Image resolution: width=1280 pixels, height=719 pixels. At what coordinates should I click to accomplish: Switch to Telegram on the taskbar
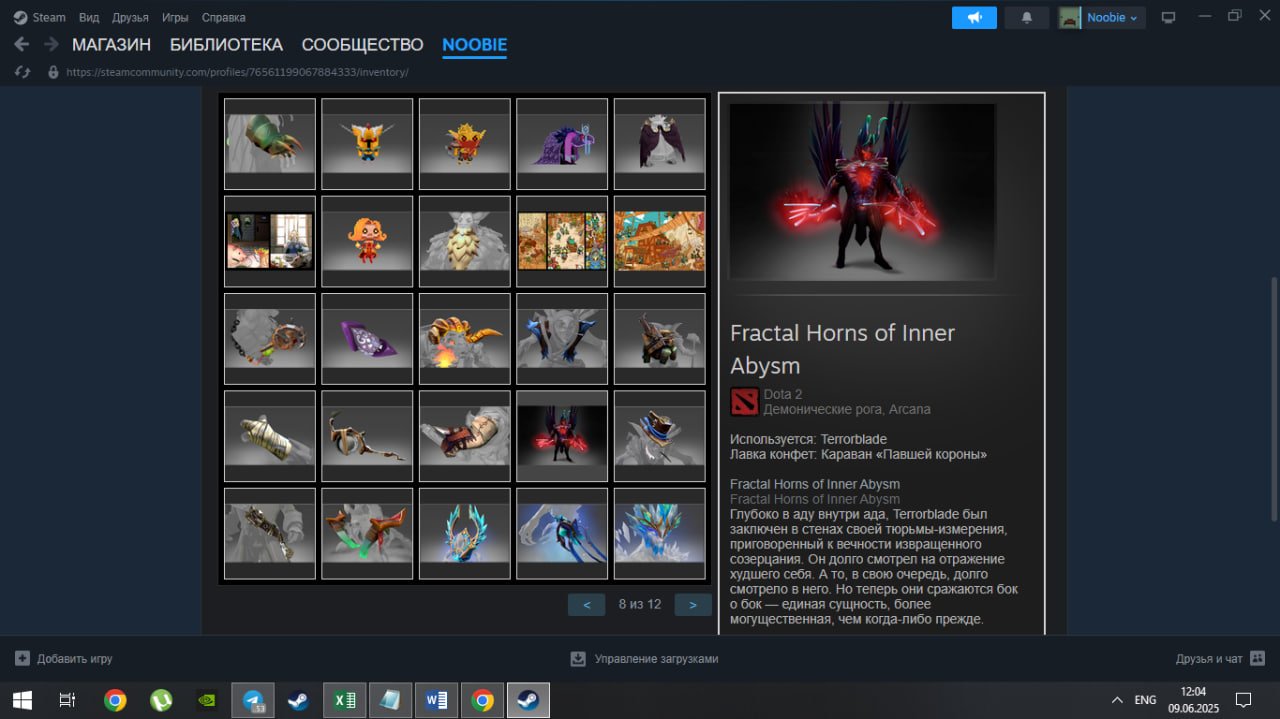(253, 700)
